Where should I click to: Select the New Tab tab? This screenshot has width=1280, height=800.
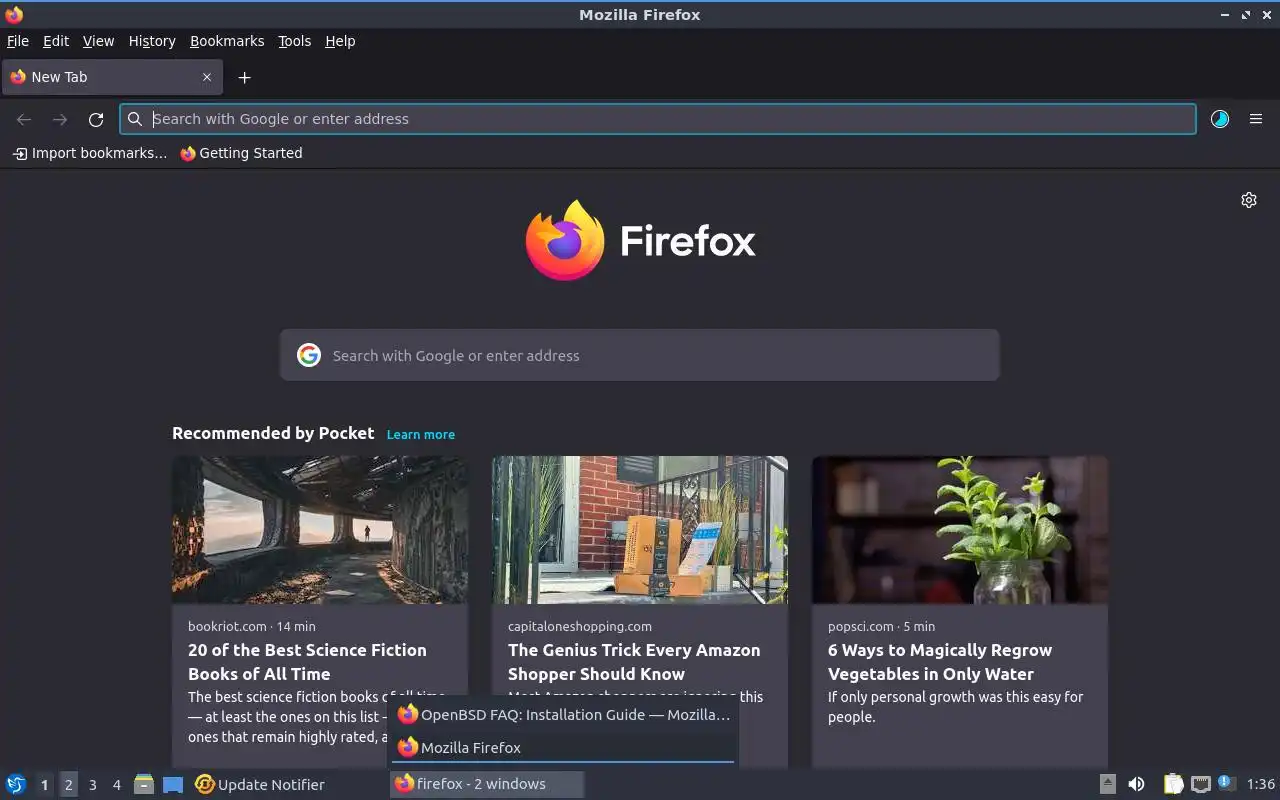(111, 77)
